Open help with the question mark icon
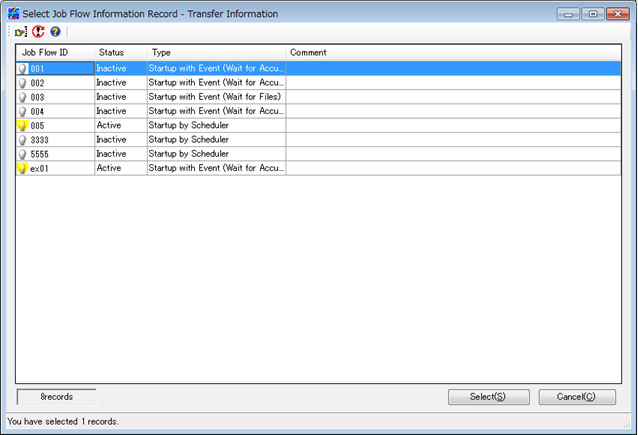This screenshot has height=435, width=638. (55, 32)
